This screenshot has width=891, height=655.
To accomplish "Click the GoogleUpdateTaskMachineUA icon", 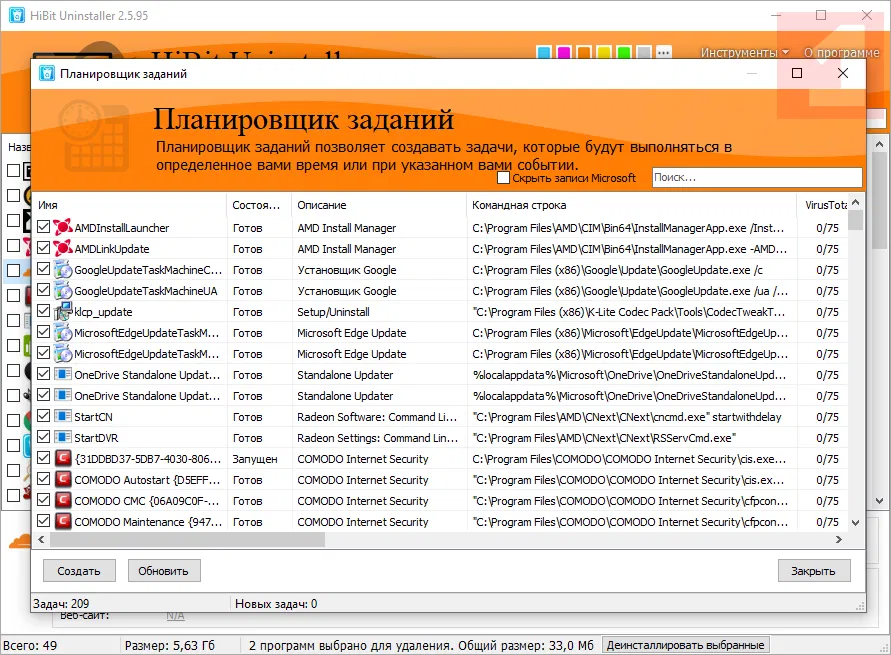I will pyautogui.click(x=63, y=290).
